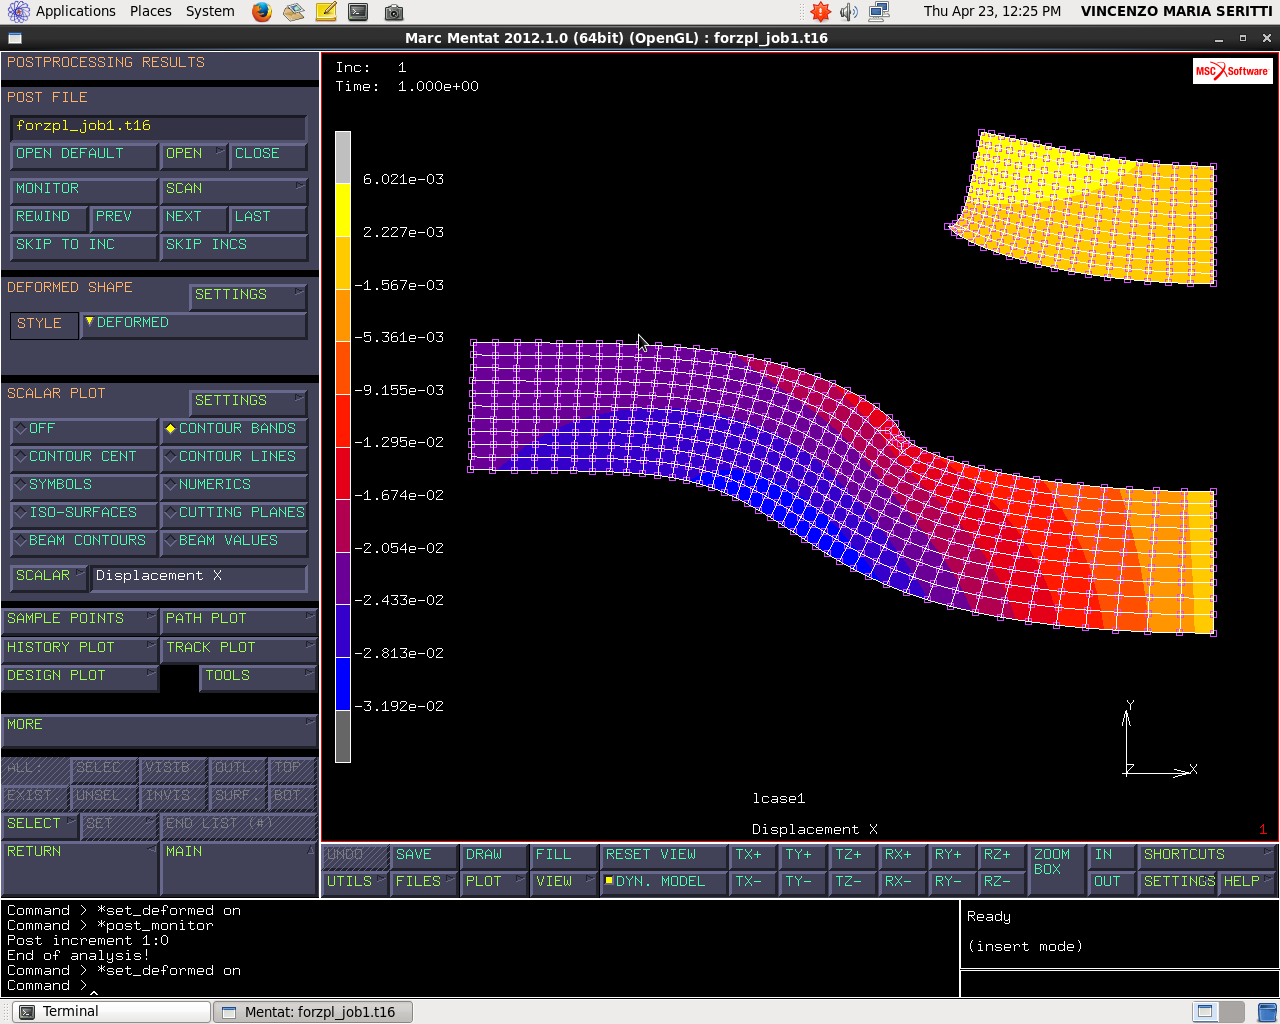Turn scalar plot OFF
1280x1024 pixels.
84,429
